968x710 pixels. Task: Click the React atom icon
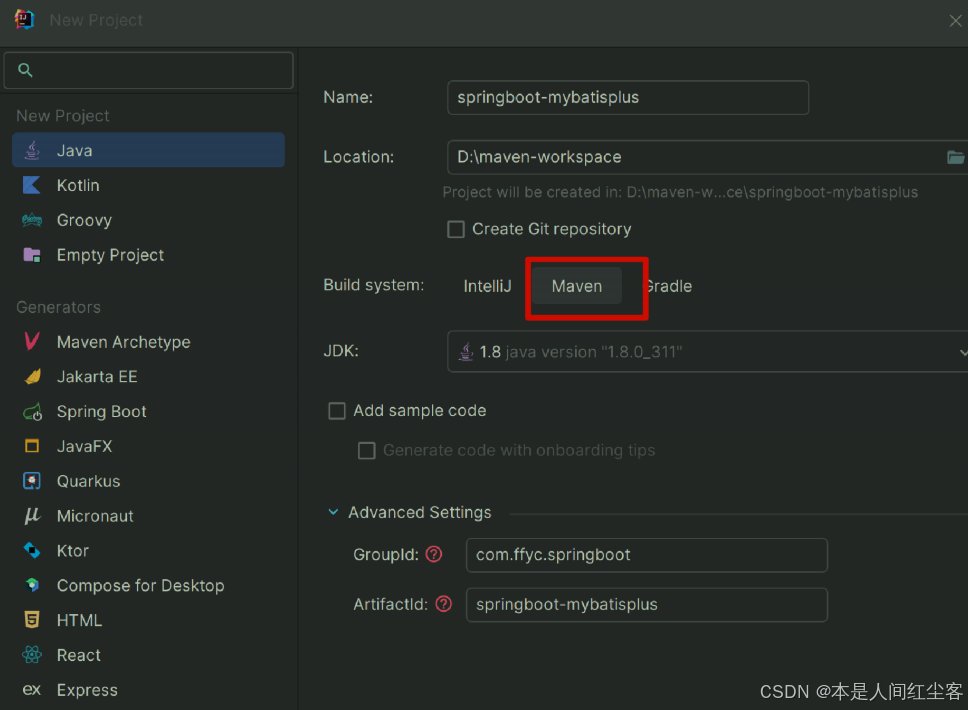tap(31, 654)
